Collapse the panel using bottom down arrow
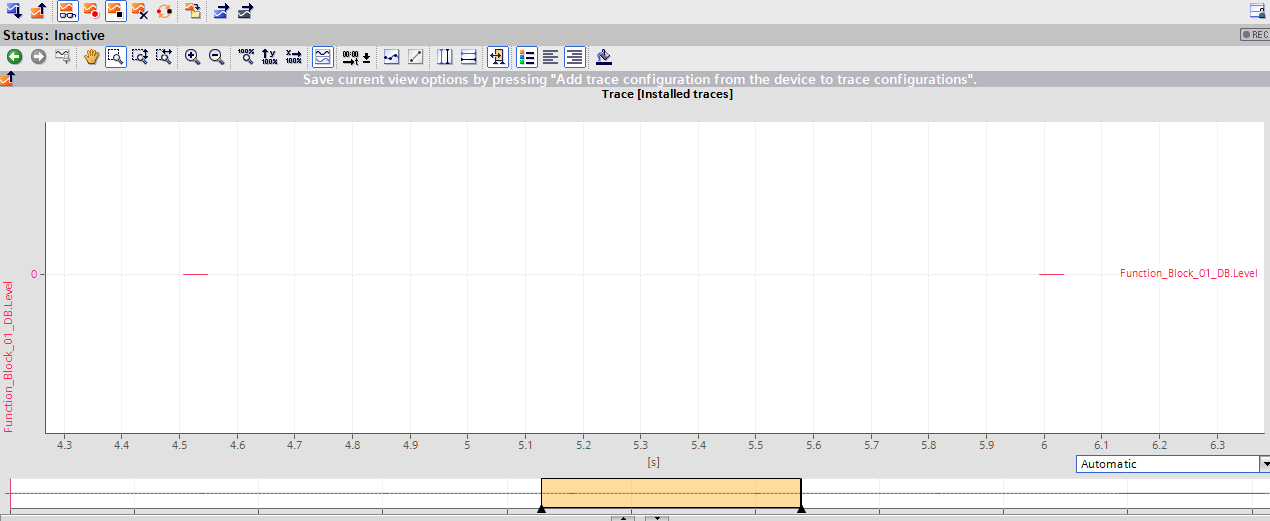The width and height of the screenshot is (1270, 521). [x=657, y=518]
